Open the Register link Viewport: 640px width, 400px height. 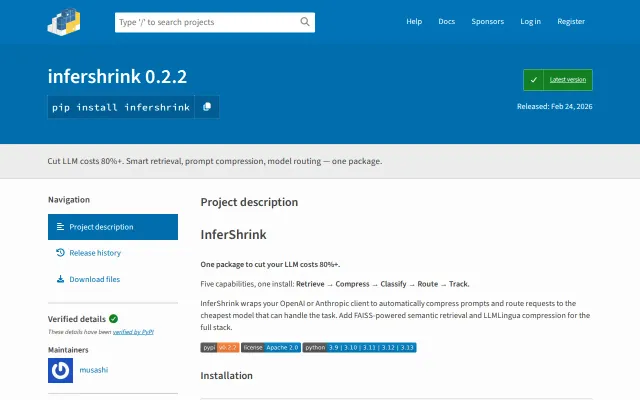[x=571, y=22]
